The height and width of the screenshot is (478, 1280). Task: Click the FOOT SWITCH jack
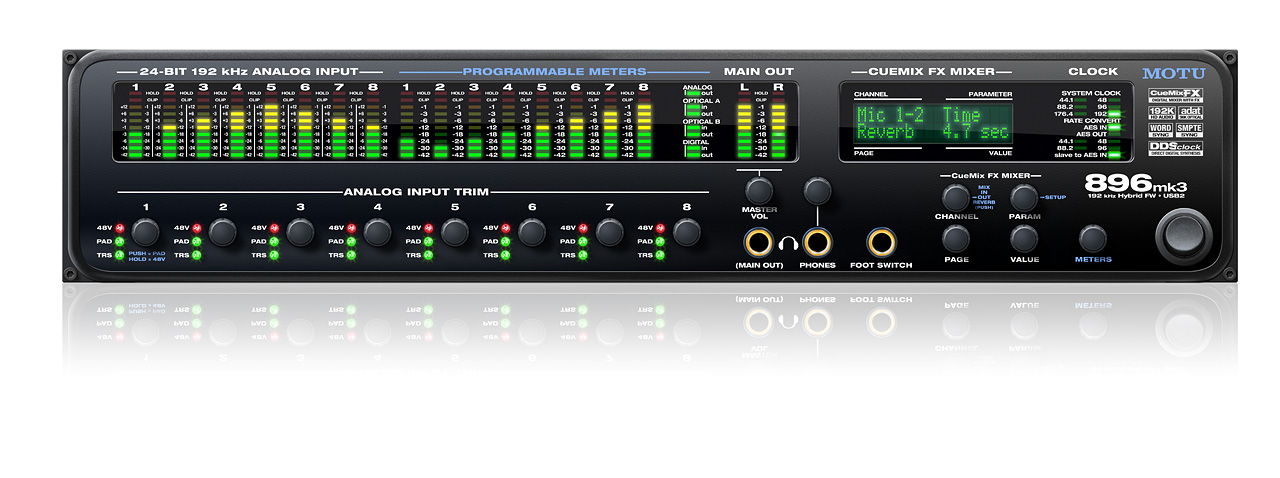[881, 242]
